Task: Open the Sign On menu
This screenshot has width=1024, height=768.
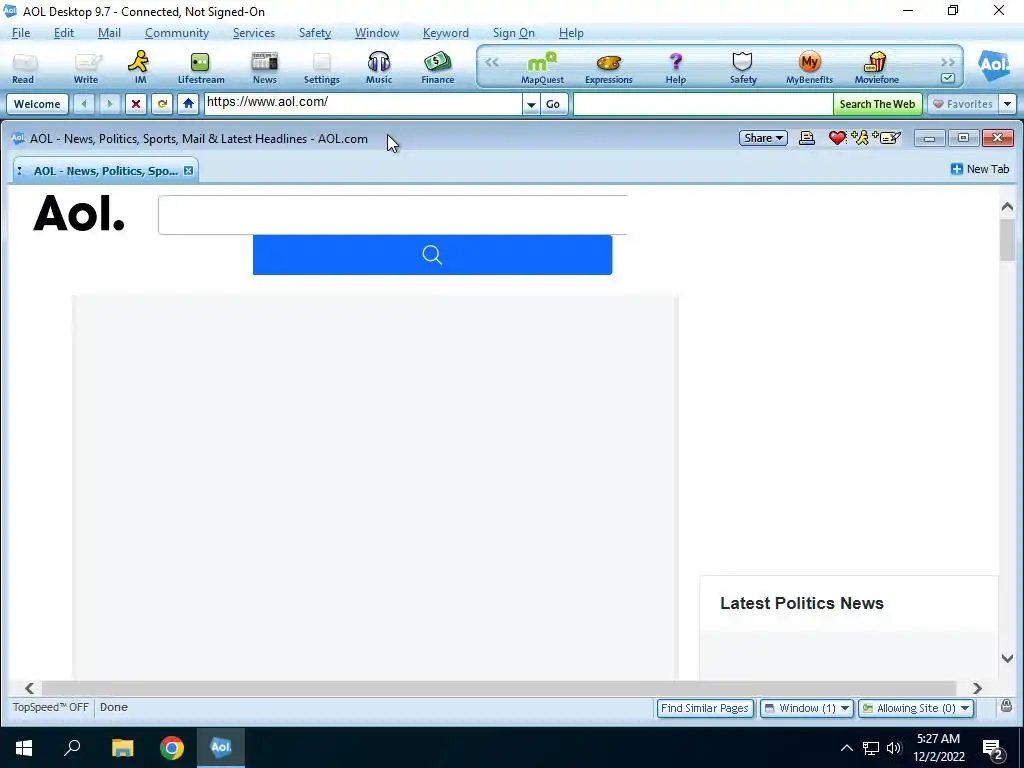Action: pos(513,33)
